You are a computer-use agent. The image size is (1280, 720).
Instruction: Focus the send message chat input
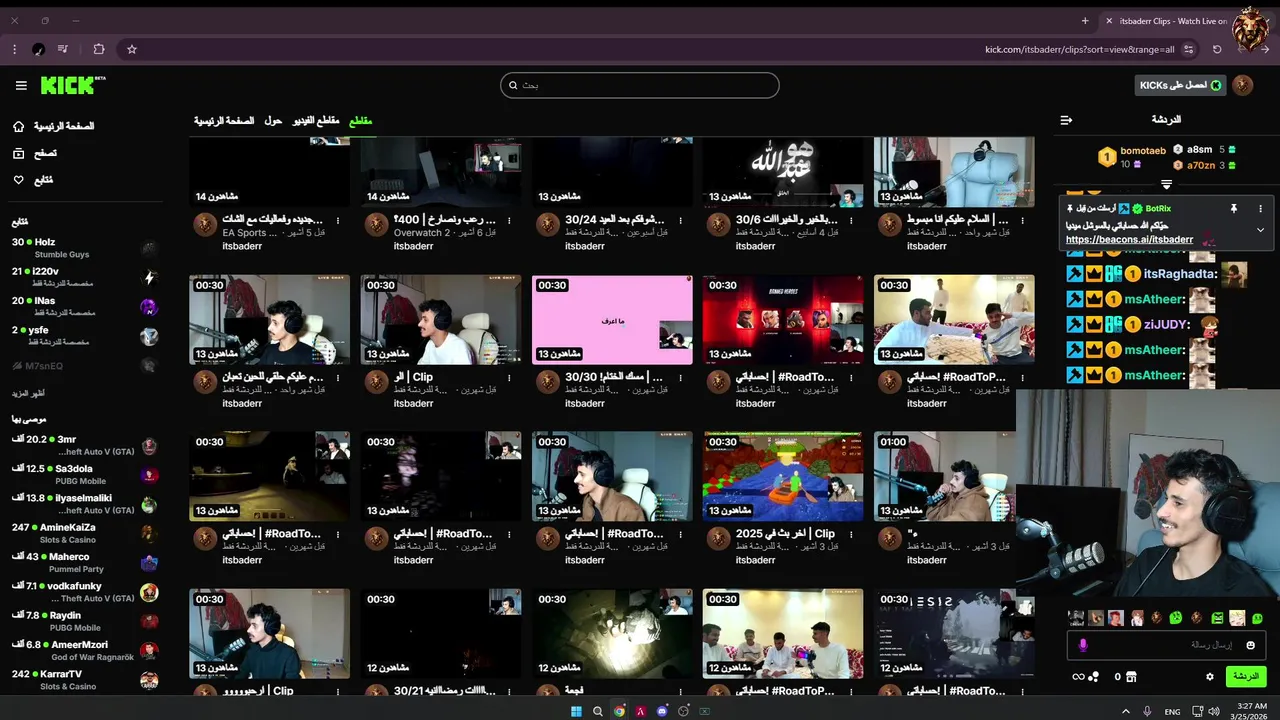click(1165, 645)
